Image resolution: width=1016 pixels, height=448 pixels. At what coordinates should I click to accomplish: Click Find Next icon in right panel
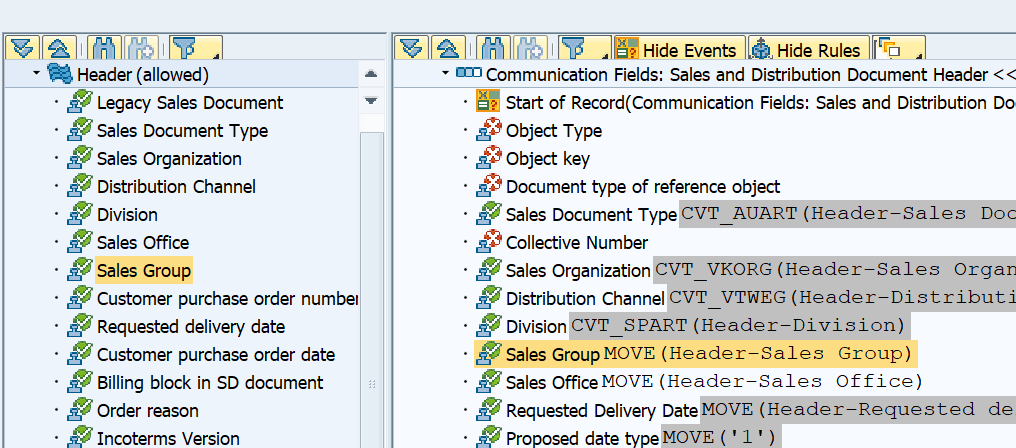[x=531, y=49]
